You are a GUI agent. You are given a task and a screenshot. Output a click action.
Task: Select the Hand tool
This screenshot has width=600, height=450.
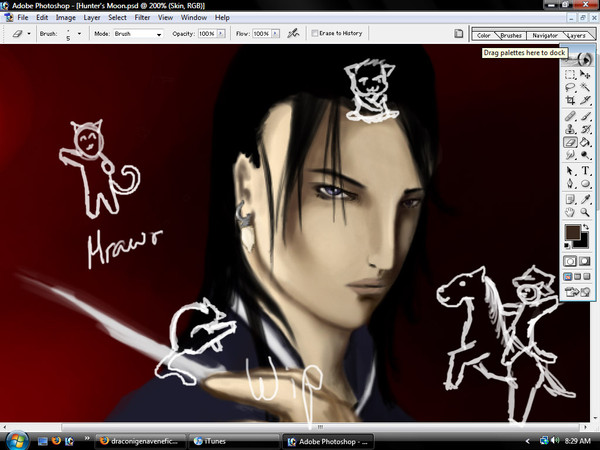(570, 212)
